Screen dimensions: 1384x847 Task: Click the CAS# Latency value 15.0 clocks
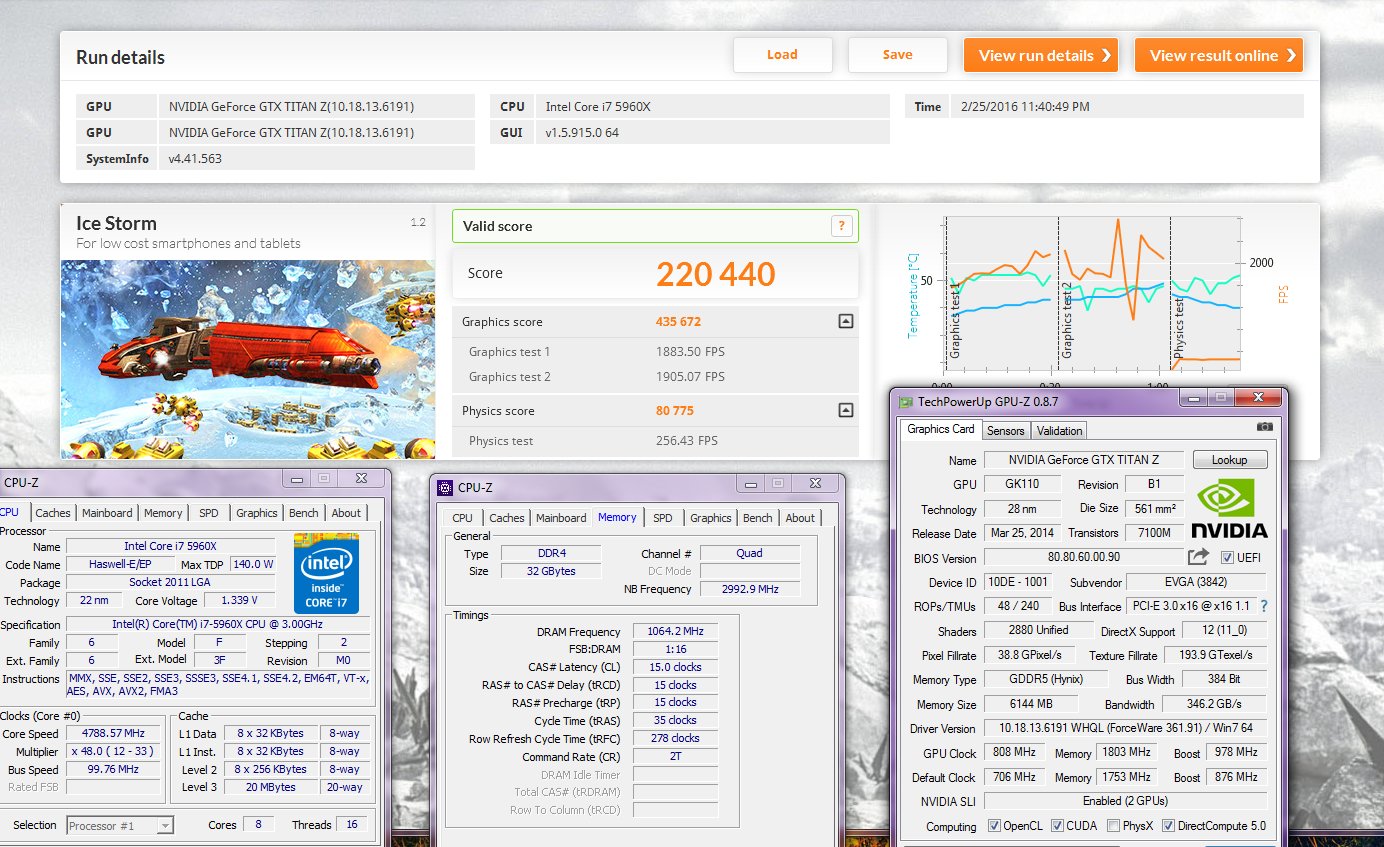point(675,667)
